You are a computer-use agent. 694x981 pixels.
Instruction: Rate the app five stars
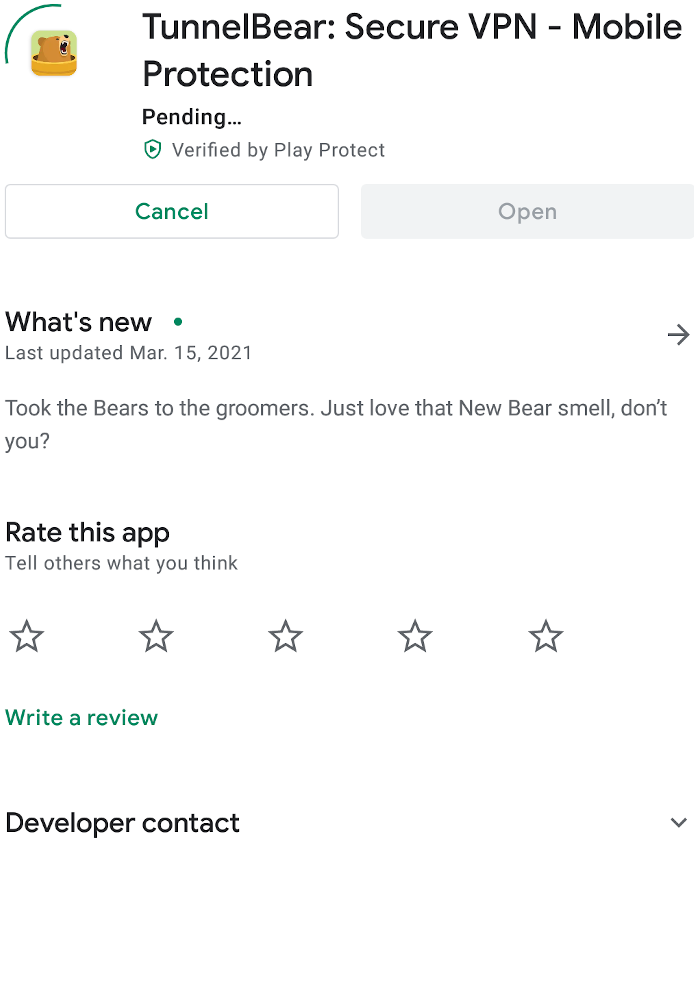(x=546, y=636)
